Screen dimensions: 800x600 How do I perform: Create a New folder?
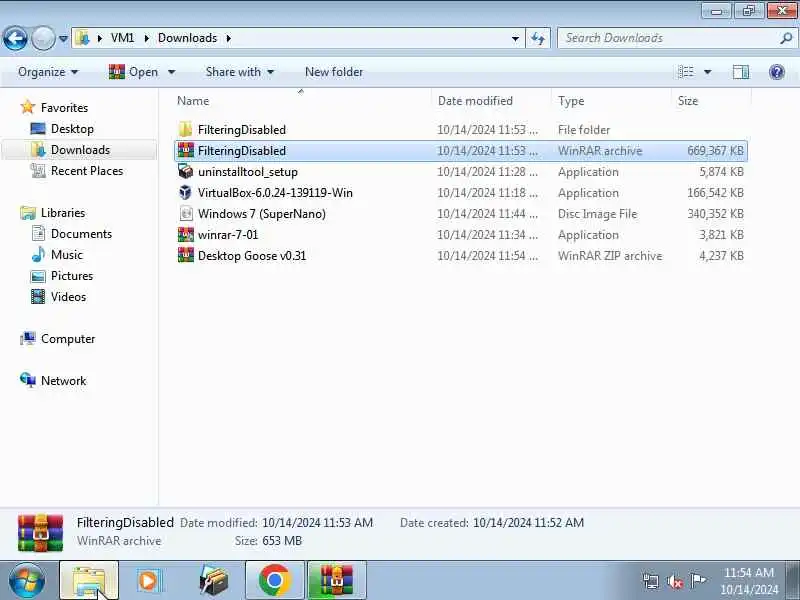(x=334, y=72)
